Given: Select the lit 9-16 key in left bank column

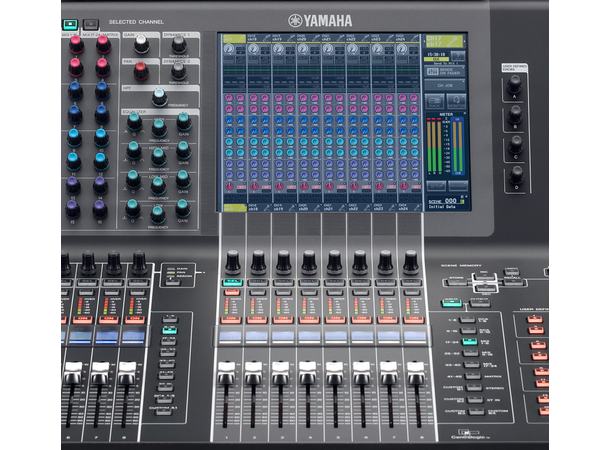Looking at the screenshot, I should pyautogui.click(x=170, y=331).
